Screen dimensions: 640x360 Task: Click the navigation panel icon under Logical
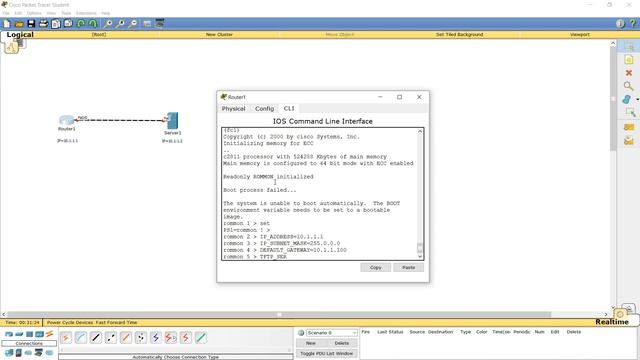pyautogui.click(x=11, y=48)
